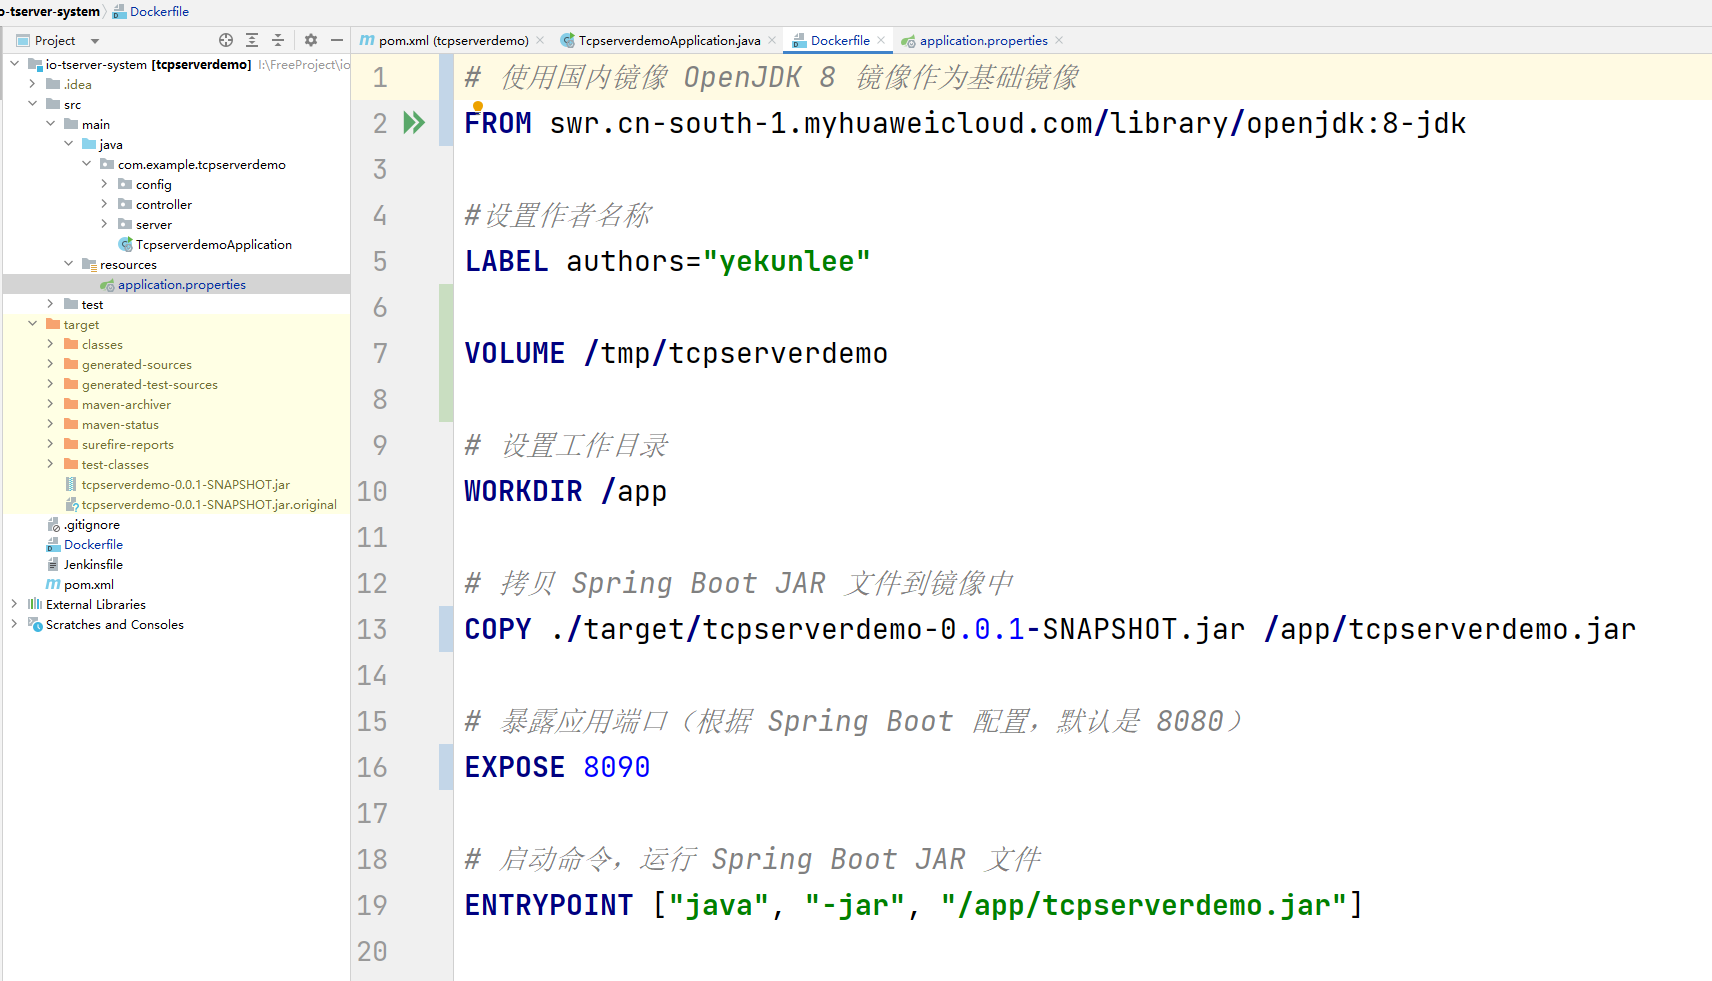Click the run gutter icon on line 2
The image size is (1712, 981).
pyautogui.click(x=413, y=123)
